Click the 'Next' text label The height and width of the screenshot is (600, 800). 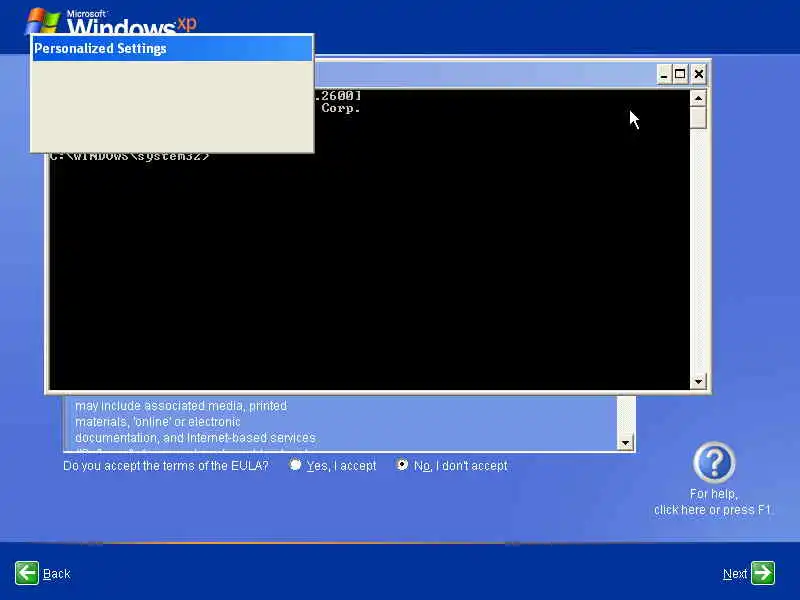click(735, 574)
